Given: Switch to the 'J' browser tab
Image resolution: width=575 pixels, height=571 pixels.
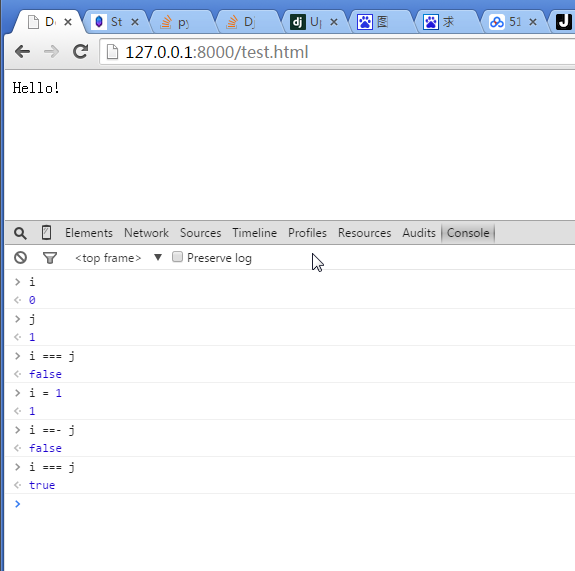Looking at the screenshot, I should click(564, 22).
